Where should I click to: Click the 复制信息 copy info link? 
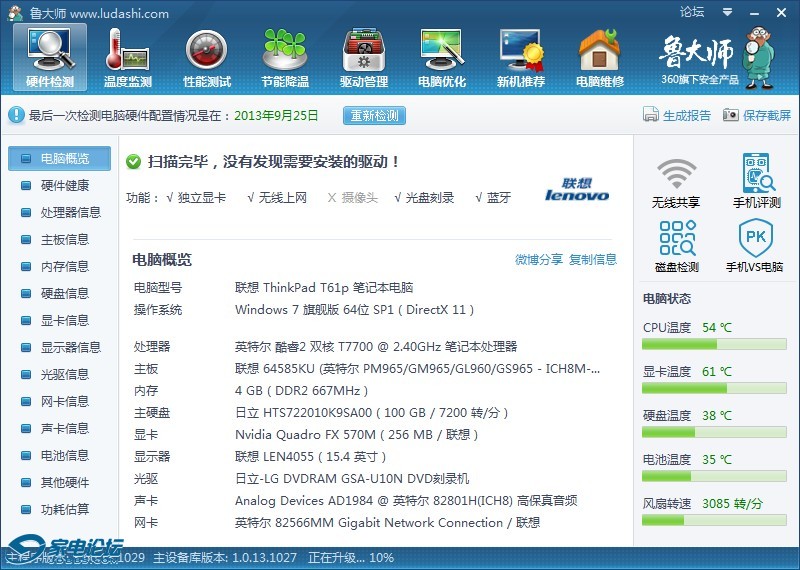pyautogui.click(x=593, y=259)
